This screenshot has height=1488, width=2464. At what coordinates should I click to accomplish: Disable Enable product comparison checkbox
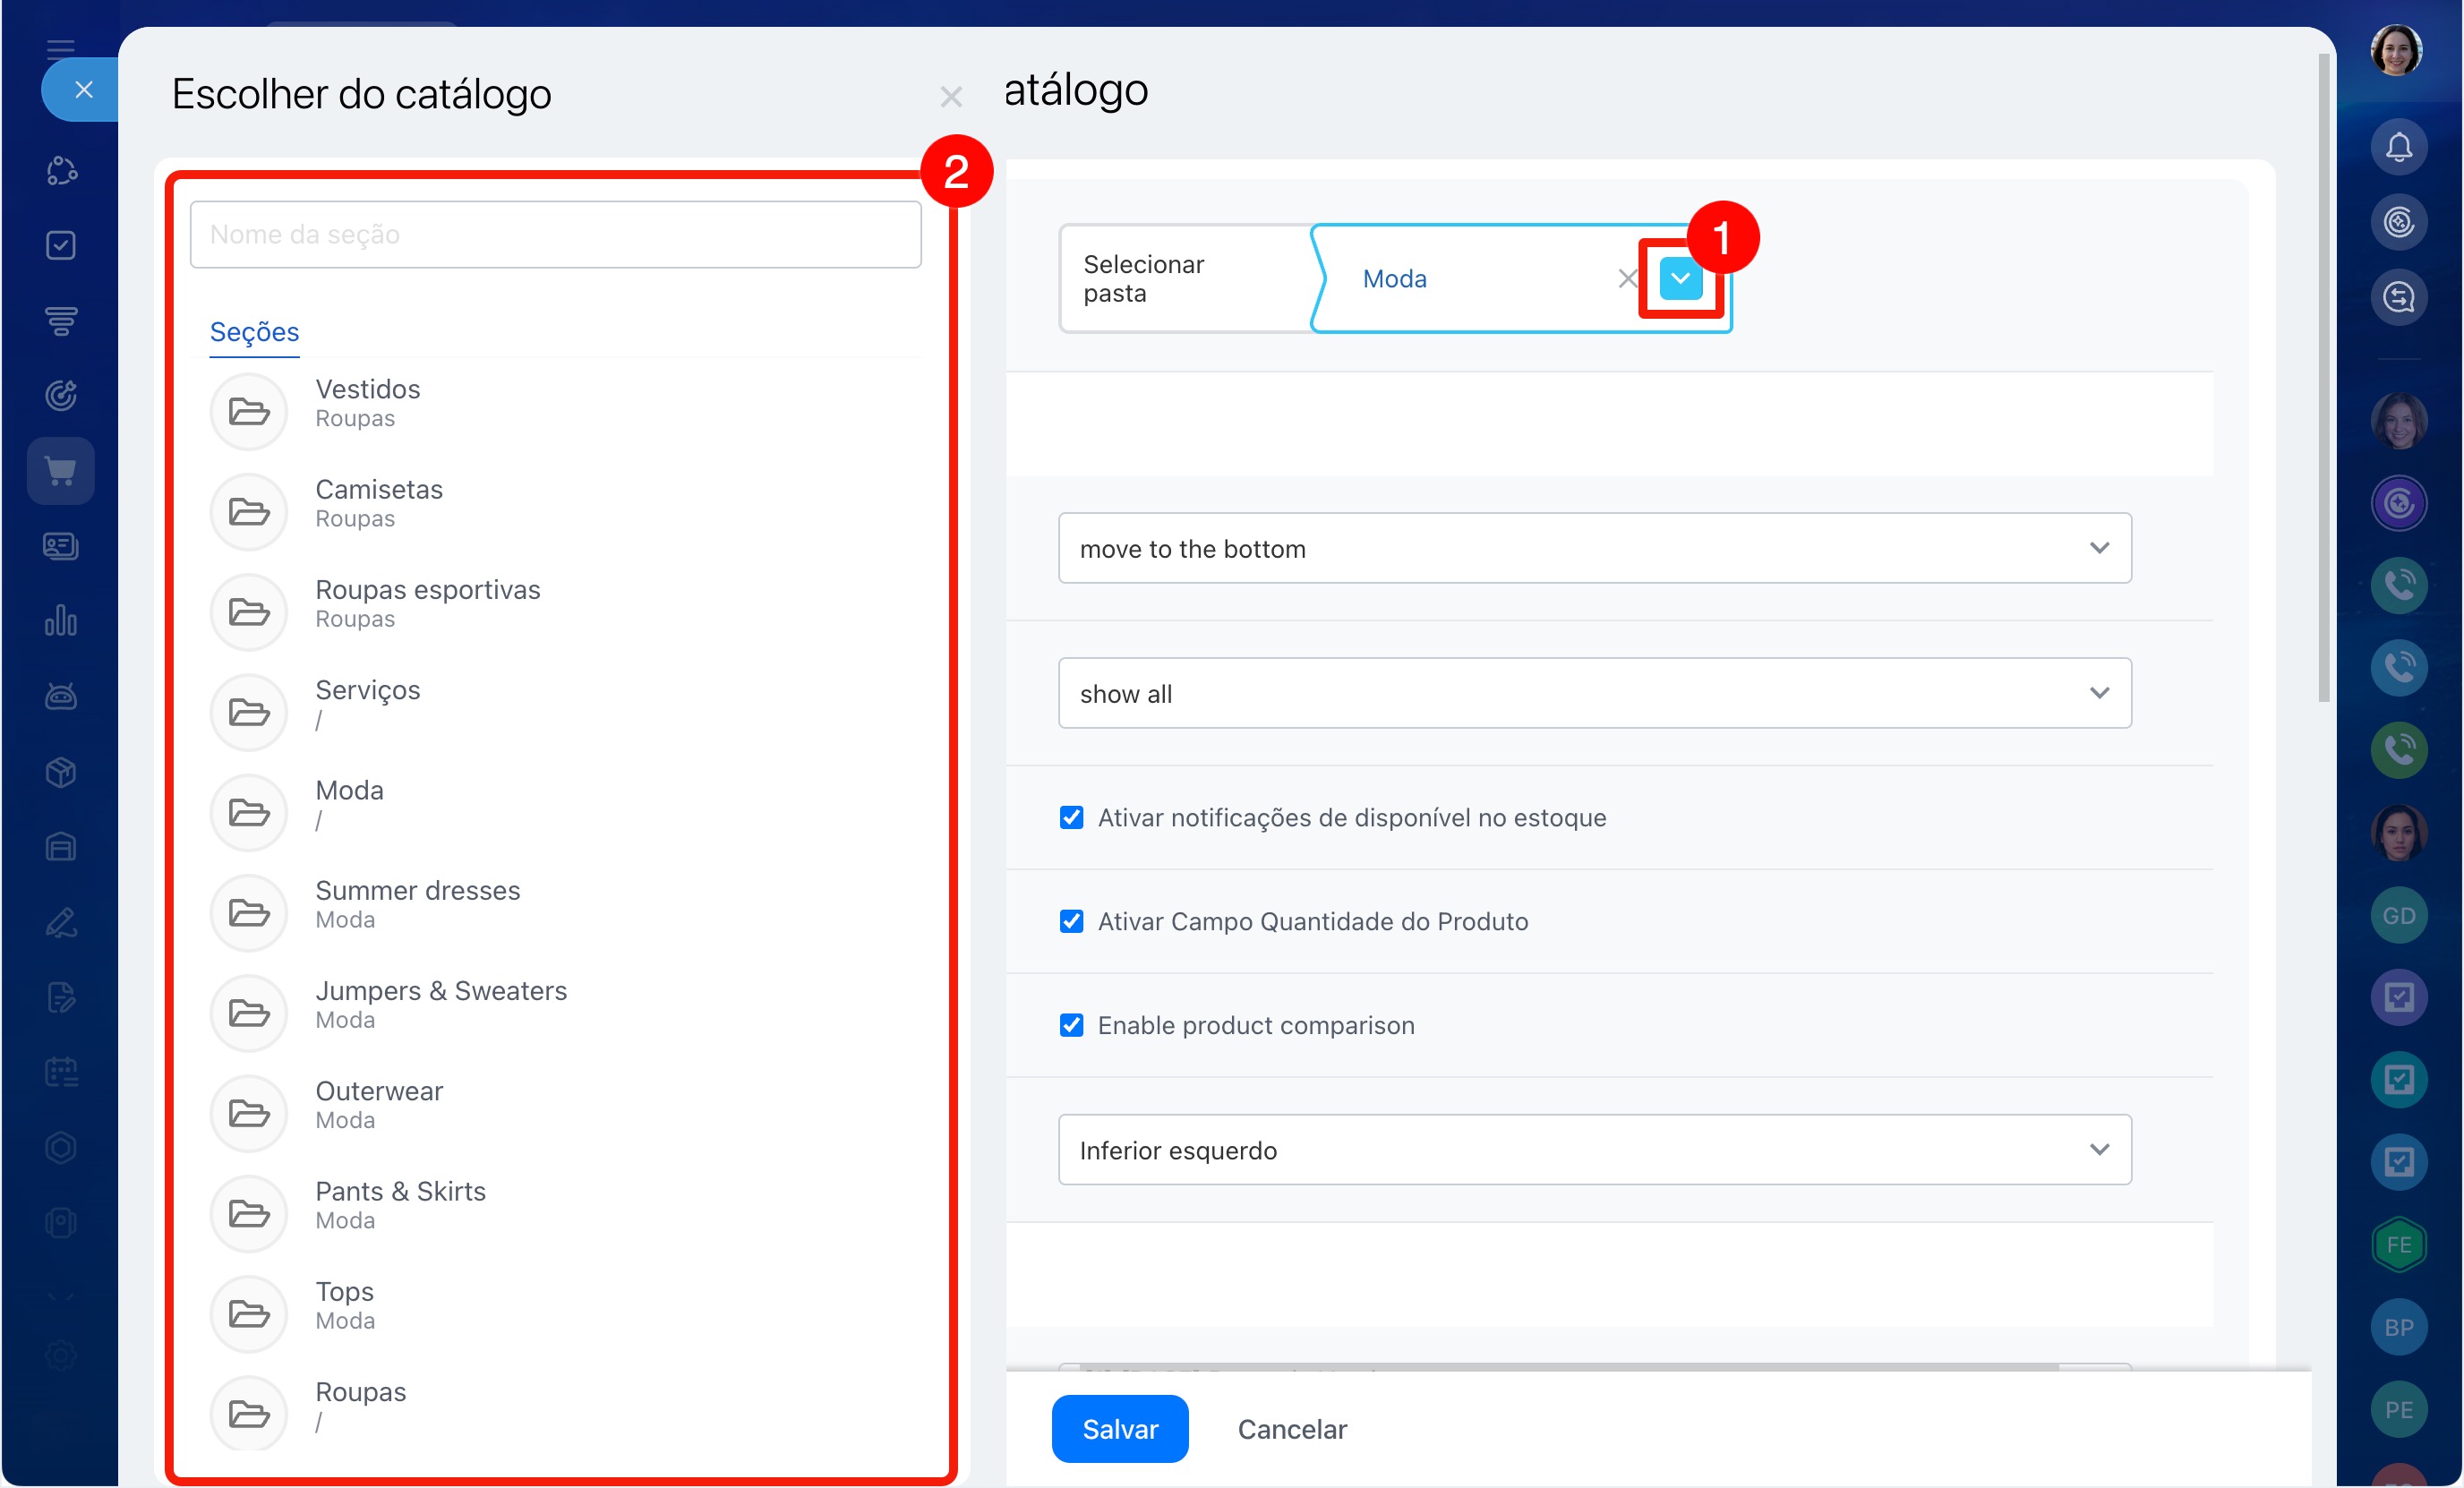point(1071,1025)
